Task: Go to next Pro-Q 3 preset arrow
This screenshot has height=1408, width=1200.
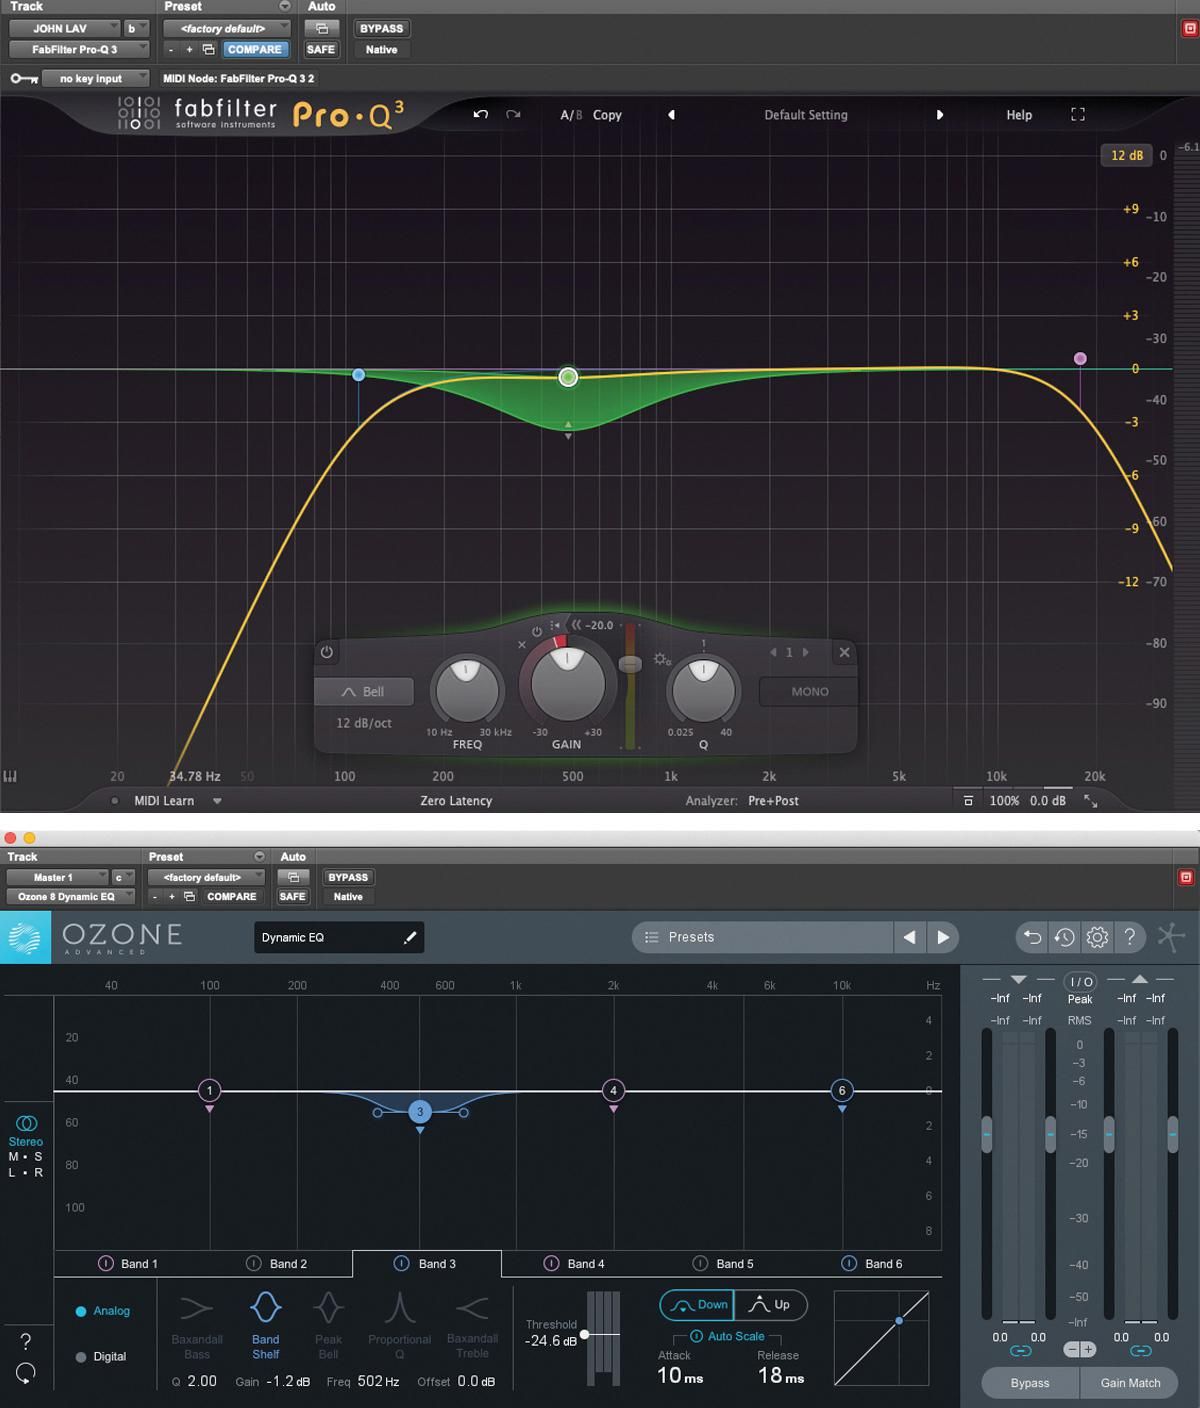Action: pos(940,115)
